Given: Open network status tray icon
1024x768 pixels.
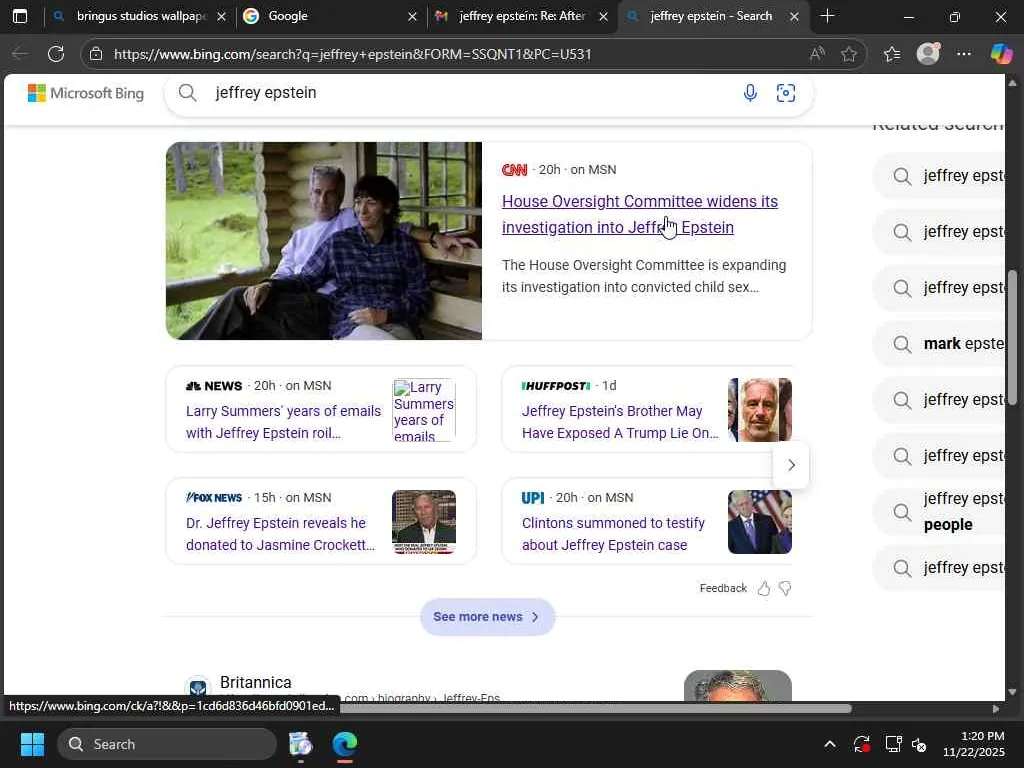Looking at the screenshot, I should 893,744.
